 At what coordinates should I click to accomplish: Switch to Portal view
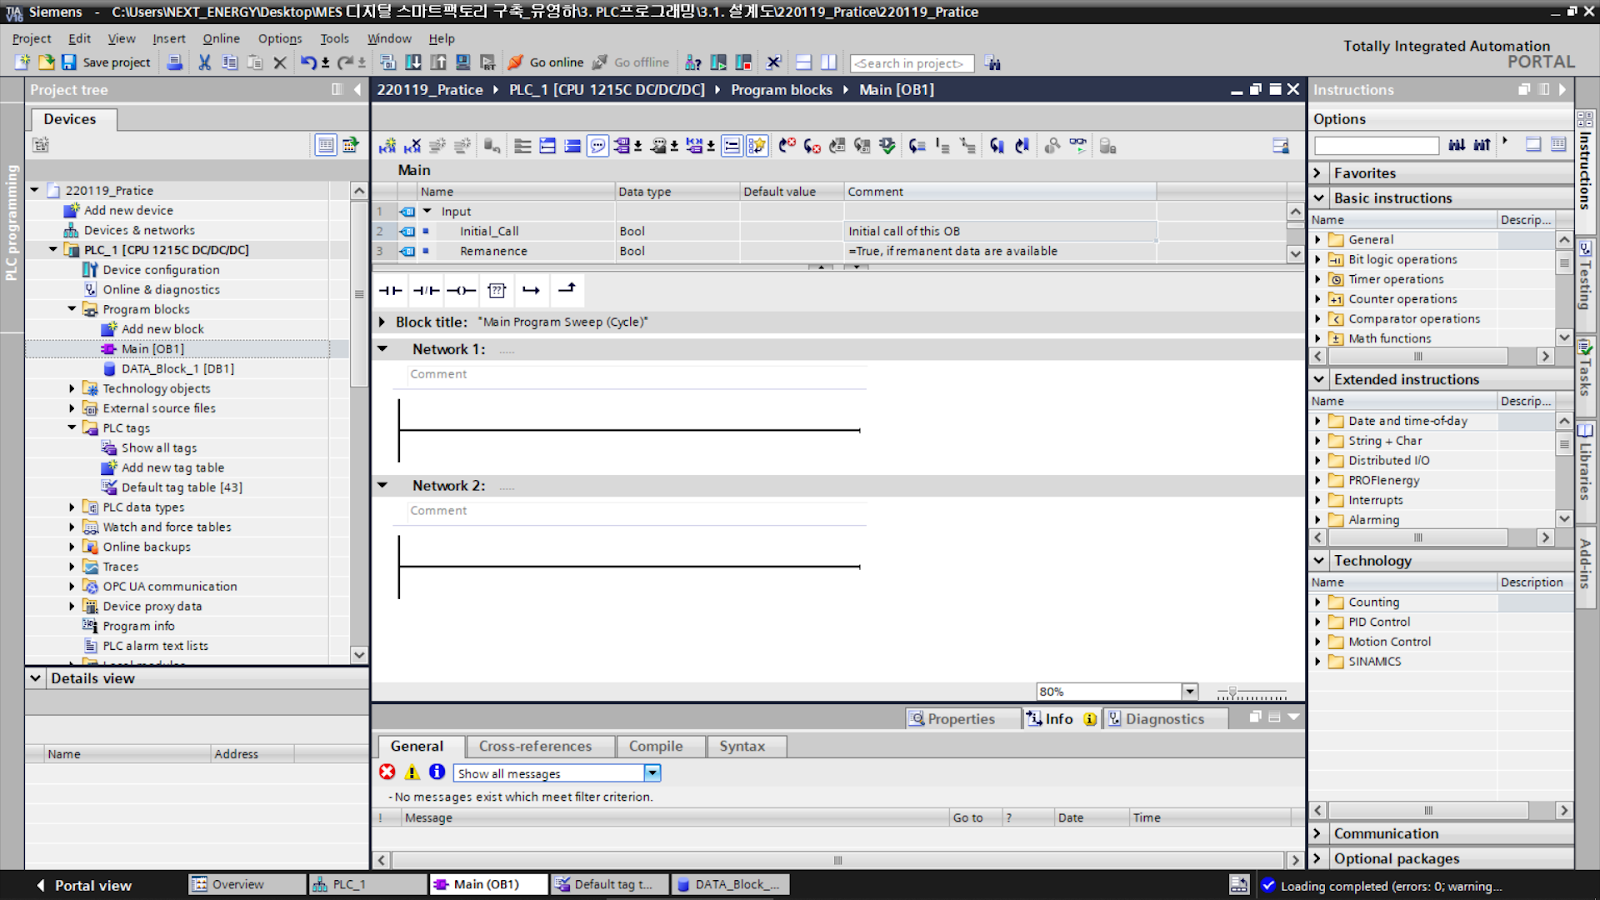tap(84, 885)
